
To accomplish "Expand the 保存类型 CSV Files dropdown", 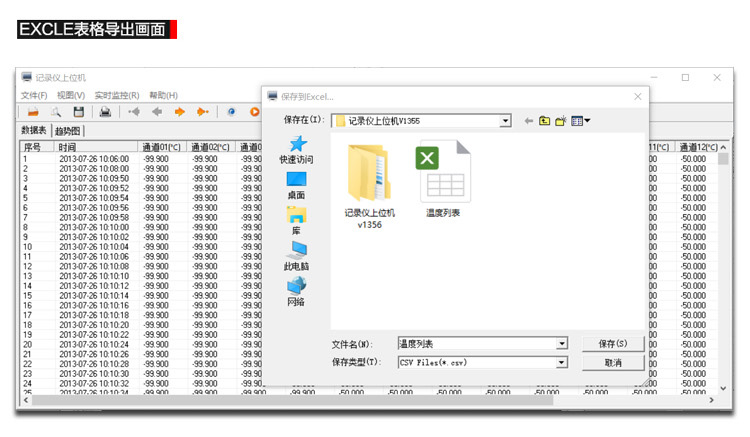I will [x=562, y=362].
